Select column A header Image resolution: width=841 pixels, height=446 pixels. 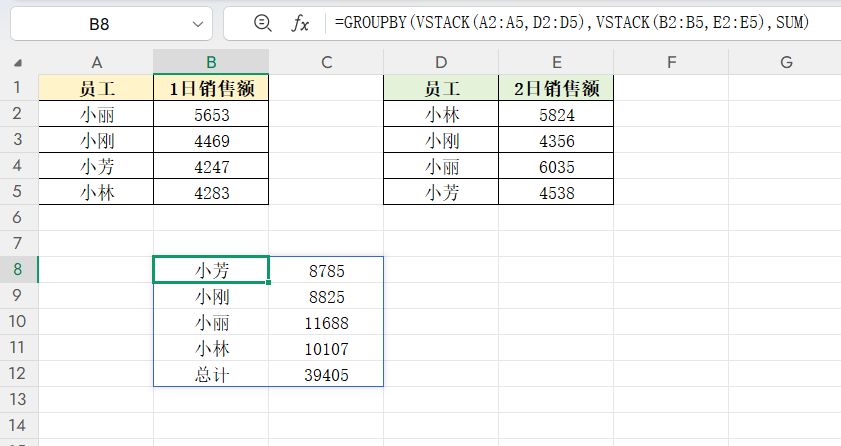96,62
